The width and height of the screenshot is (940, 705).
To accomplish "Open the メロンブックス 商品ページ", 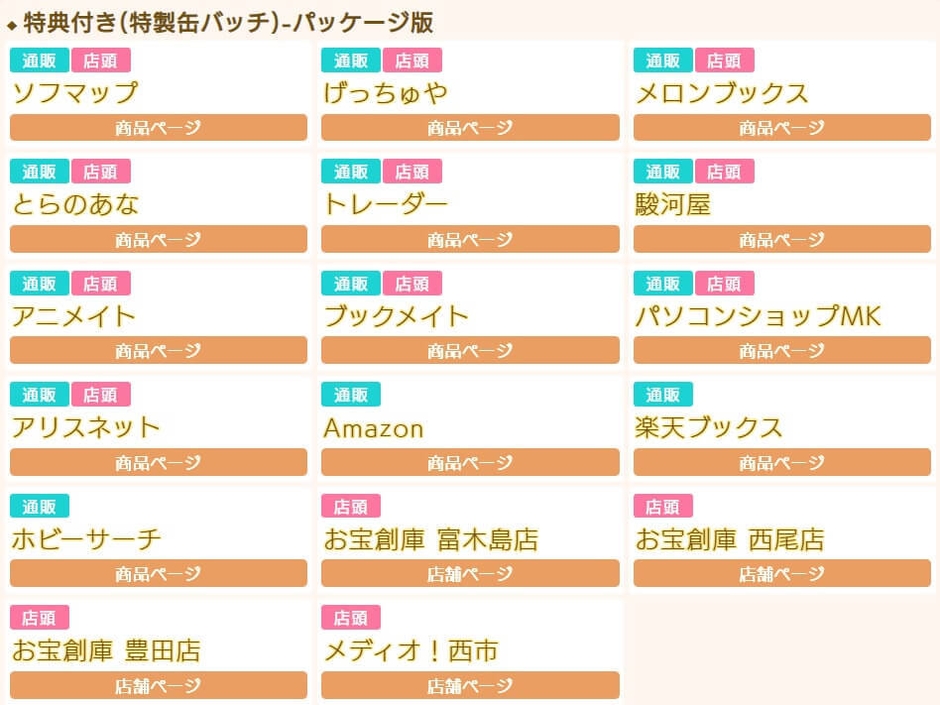I will (782, 127).
